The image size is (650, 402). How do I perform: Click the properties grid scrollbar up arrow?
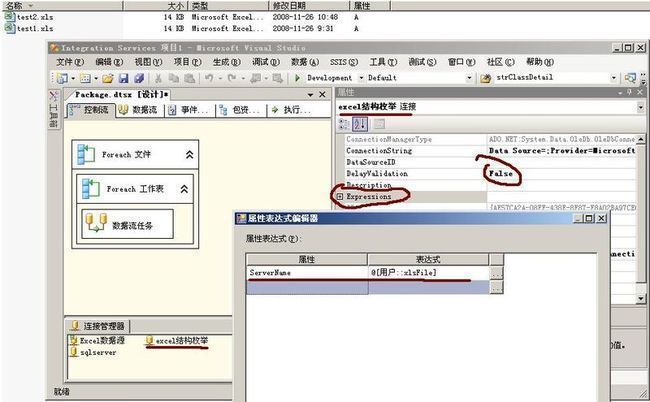(641, 139)
